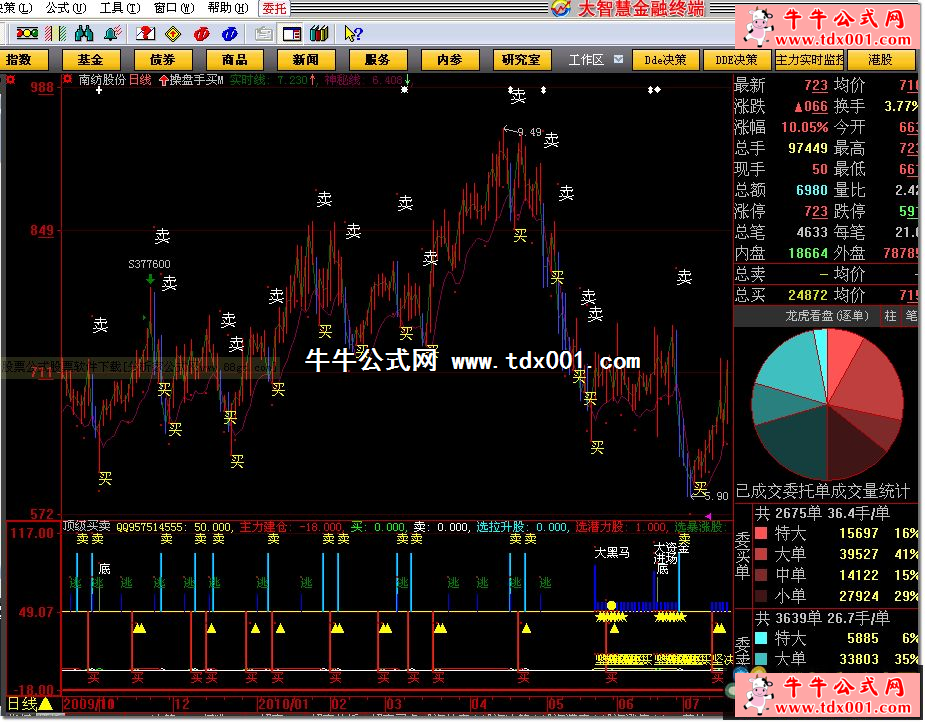Switch to 柱 bar view

(x=890, y=316)
